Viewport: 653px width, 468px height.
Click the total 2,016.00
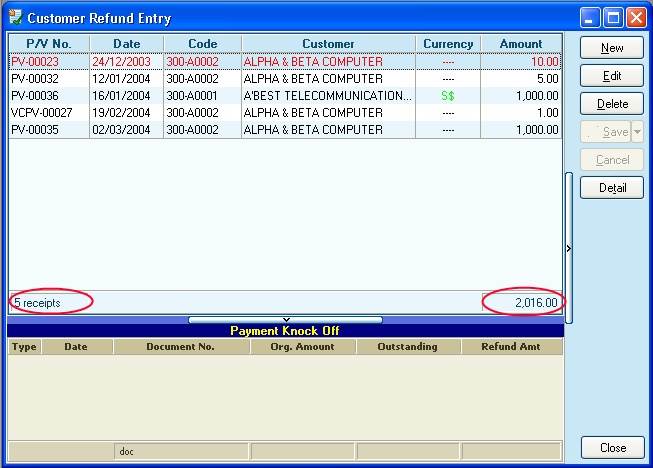(x=536, y=303)
